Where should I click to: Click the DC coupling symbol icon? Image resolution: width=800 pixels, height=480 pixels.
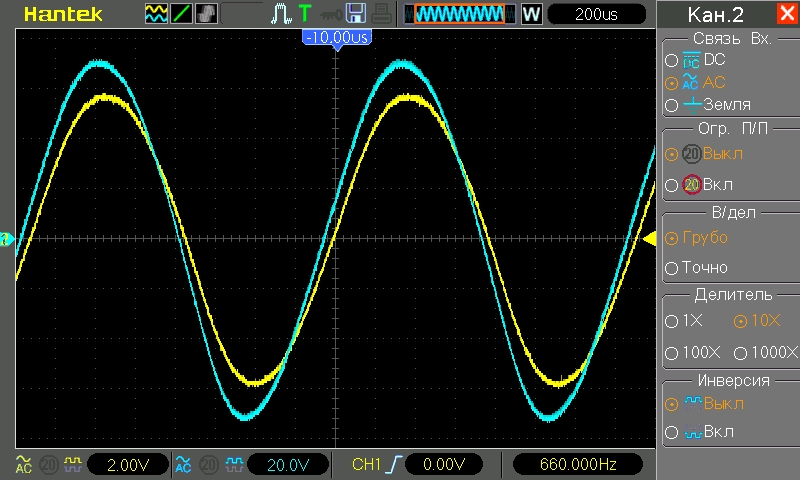click(691, 60)
